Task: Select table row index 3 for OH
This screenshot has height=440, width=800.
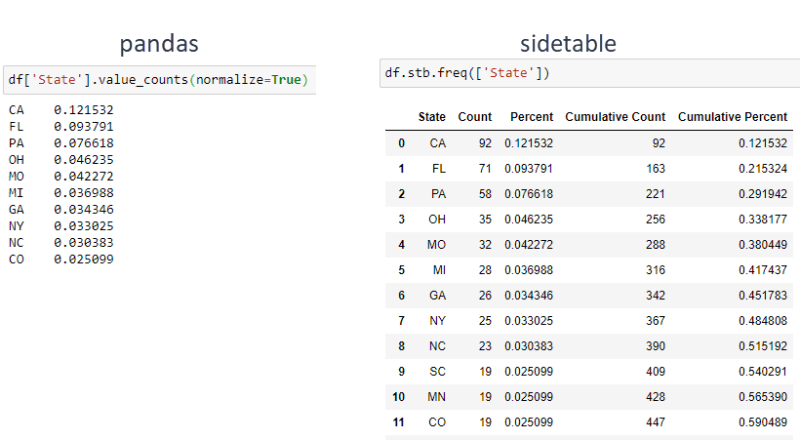Action: pyautogui.click(x=589, y=219)
